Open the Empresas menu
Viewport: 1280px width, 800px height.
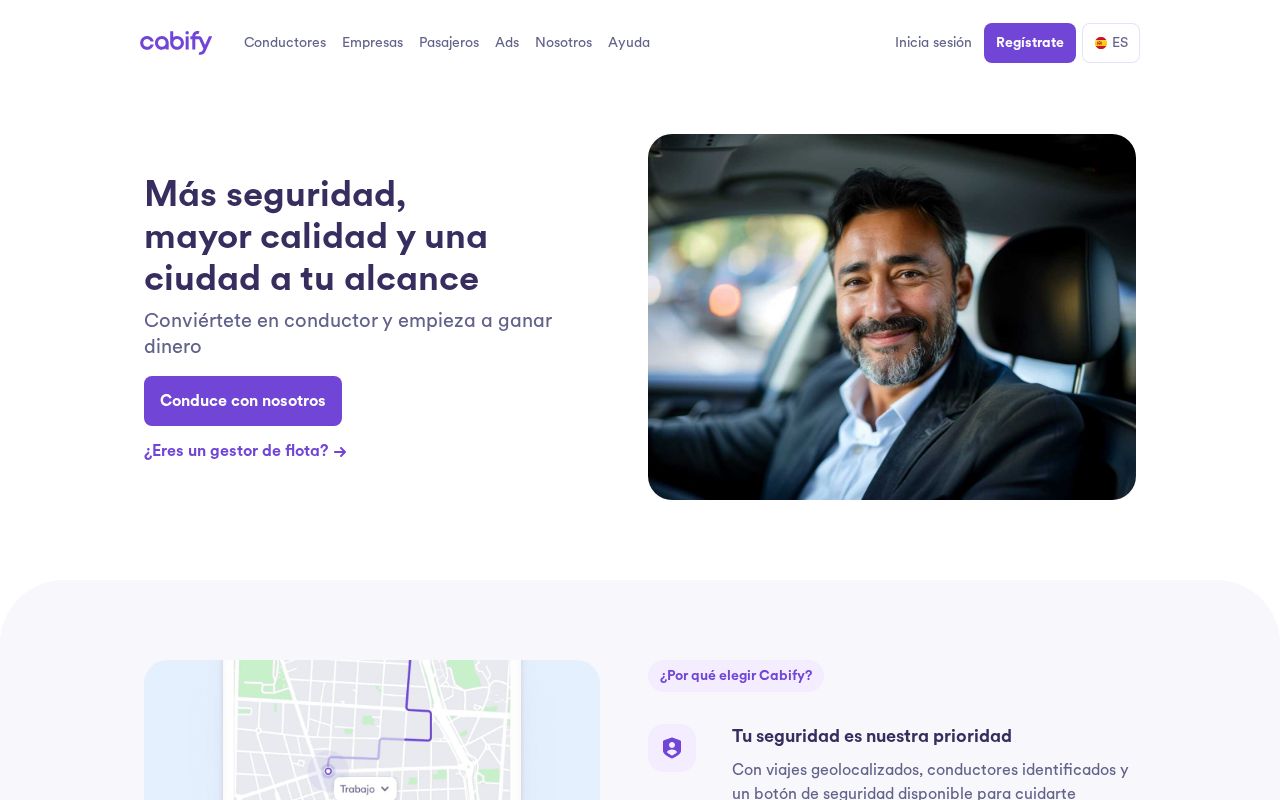tap(372, 43)
